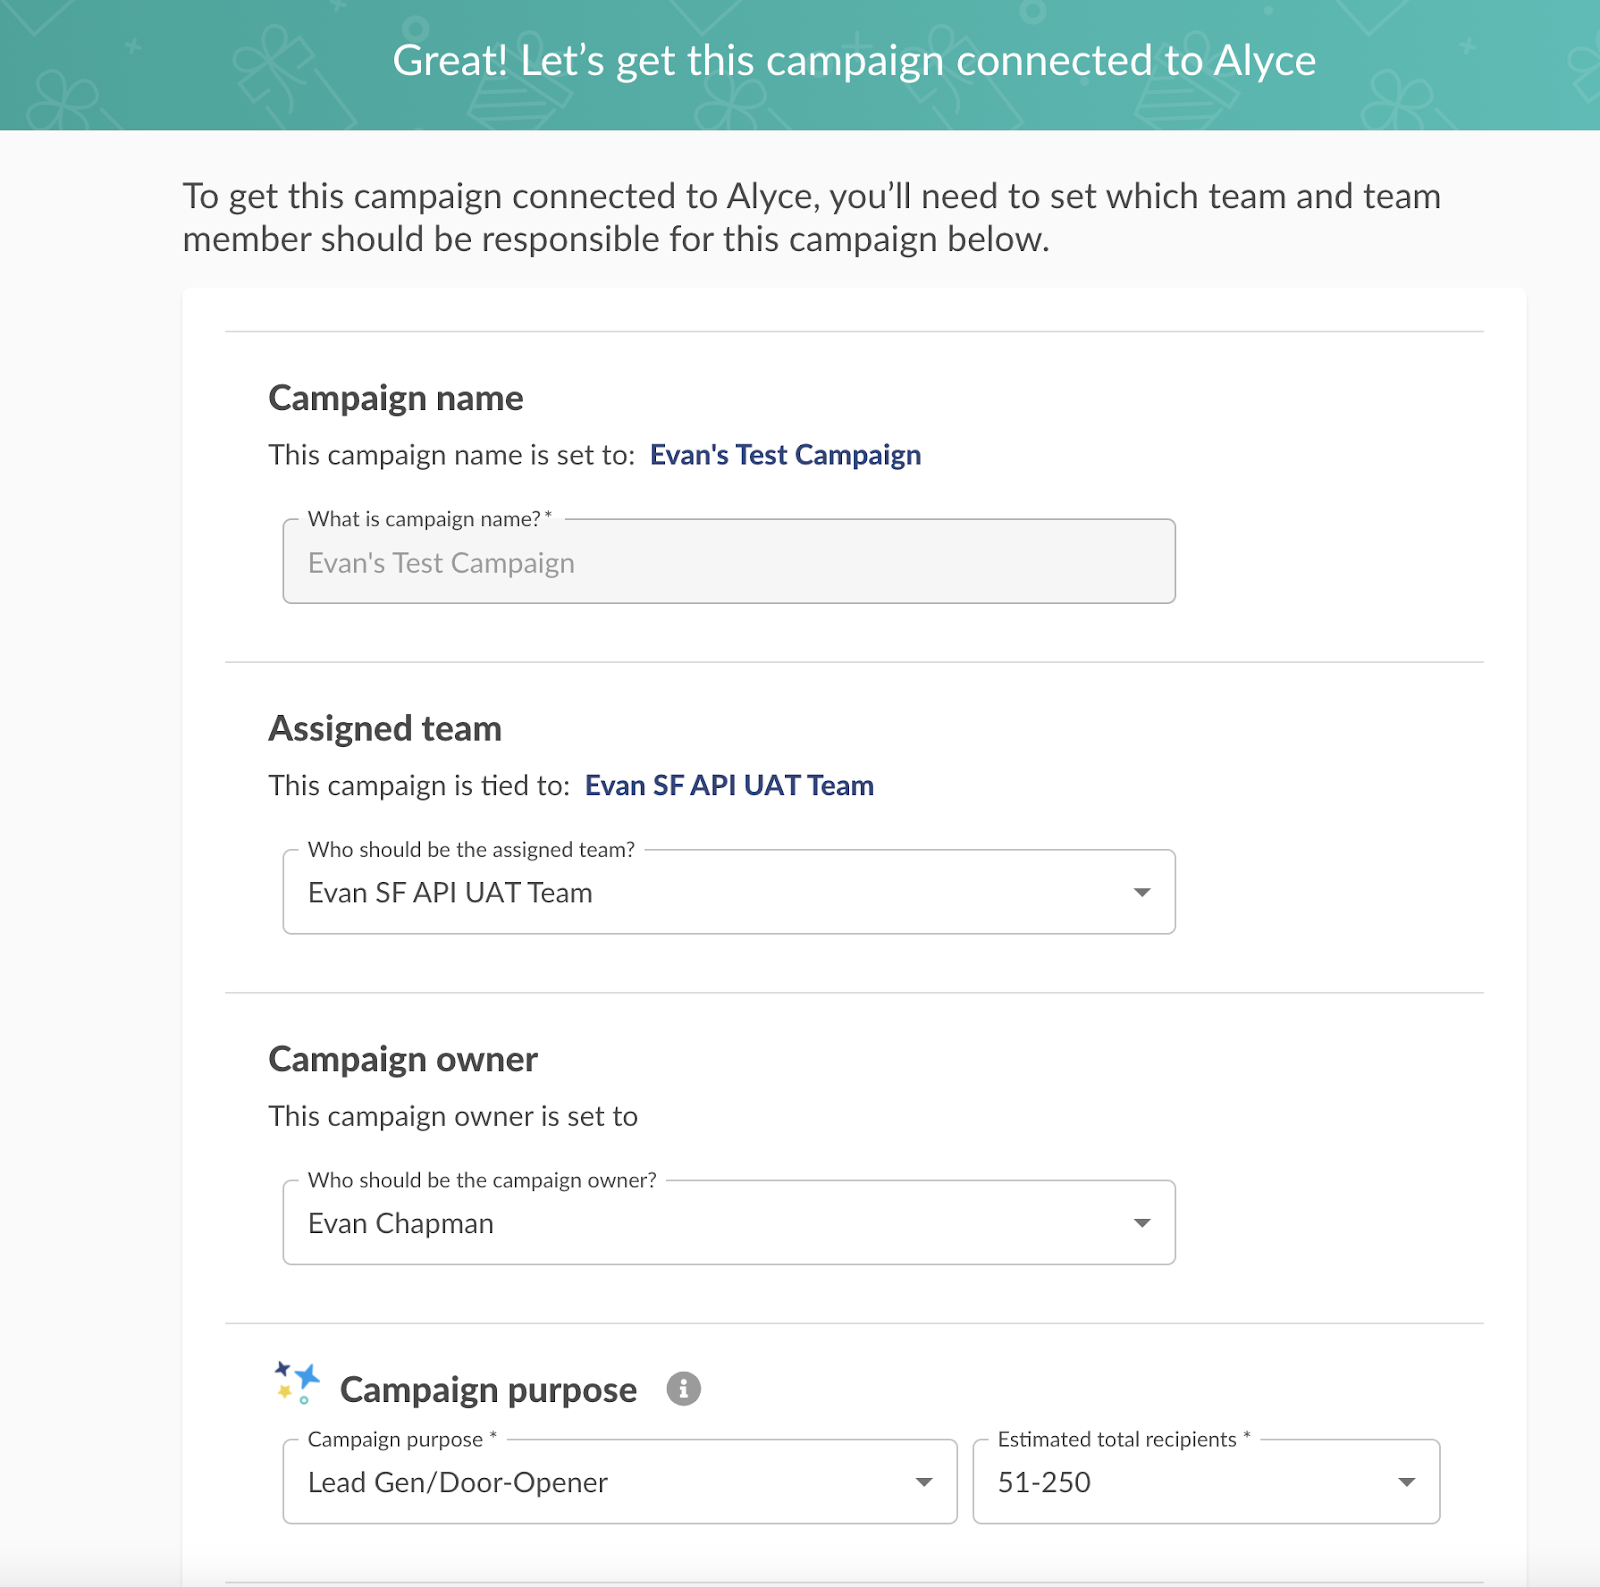Image resolution: width=1600 pixels, height=1587 pixels.
Task: Click the 'What is campaign name?' field label
Action: [430, 519]
